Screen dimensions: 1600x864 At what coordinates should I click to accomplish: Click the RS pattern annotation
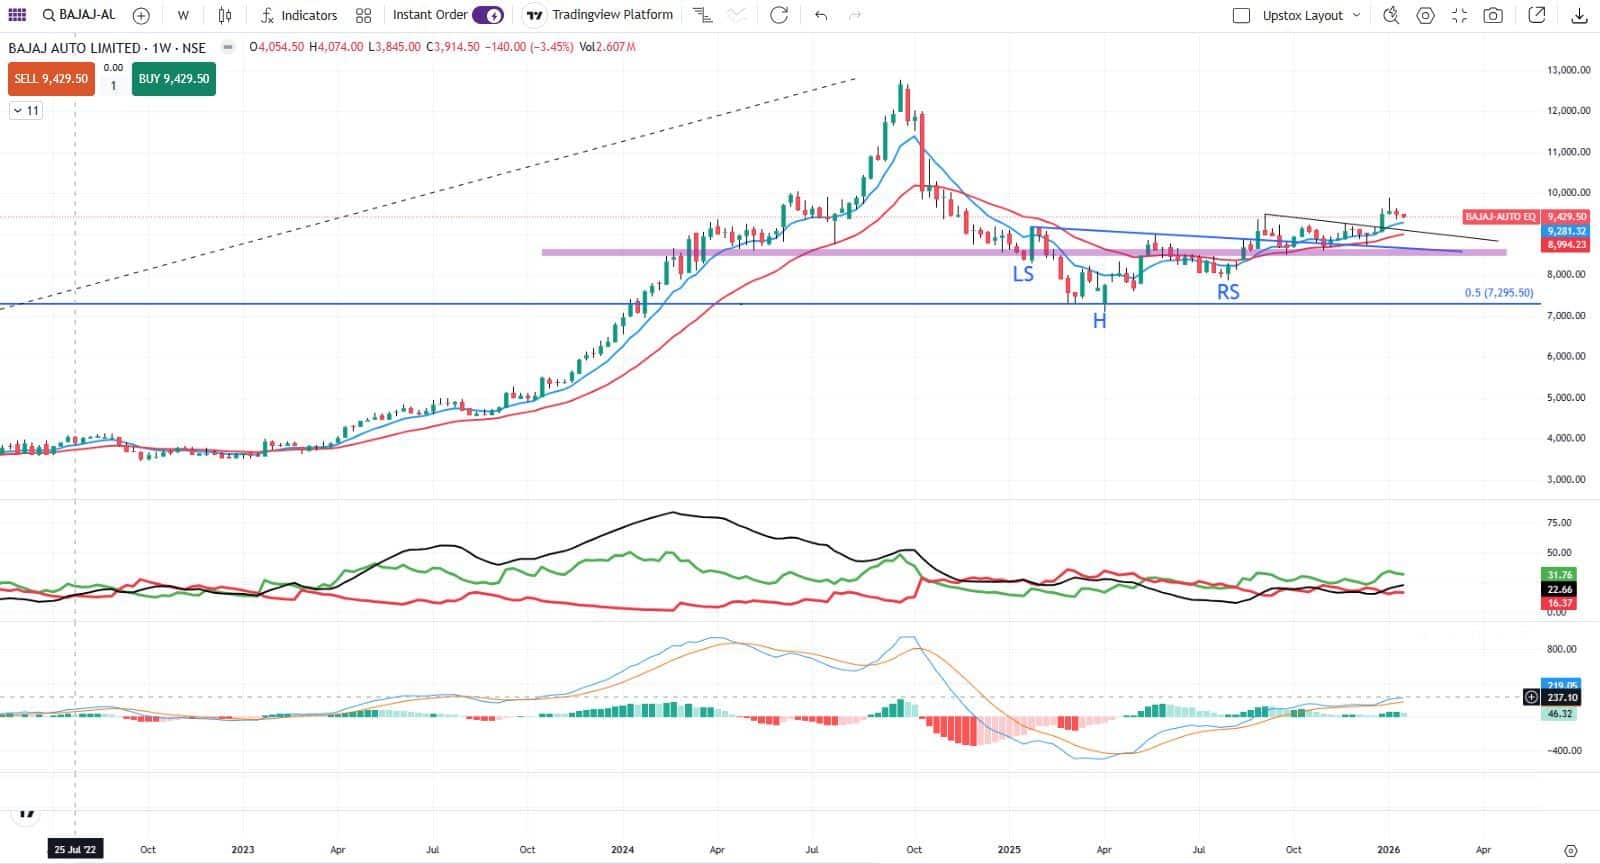coord(1228,292)
